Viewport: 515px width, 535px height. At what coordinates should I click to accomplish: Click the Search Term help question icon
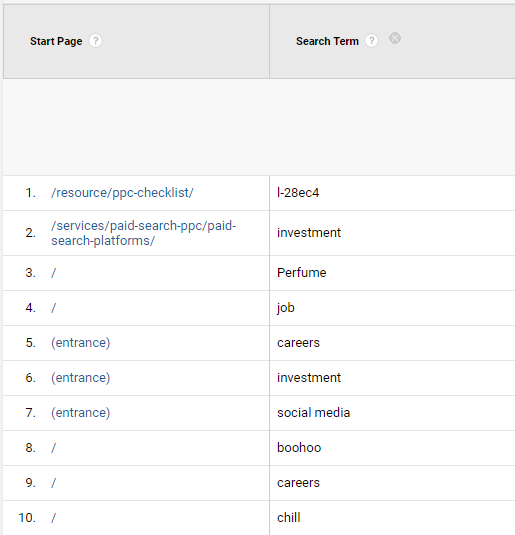pos(372,41)
